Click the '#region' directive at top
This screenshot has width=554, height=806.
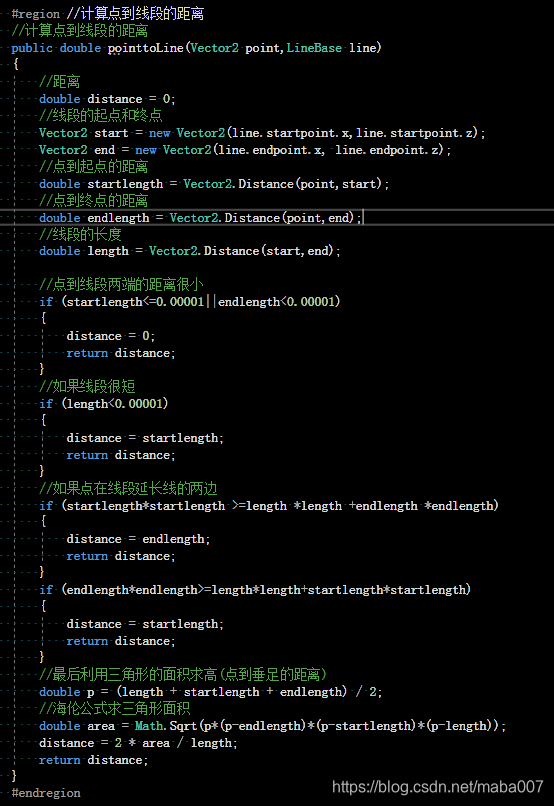[35, 14]
